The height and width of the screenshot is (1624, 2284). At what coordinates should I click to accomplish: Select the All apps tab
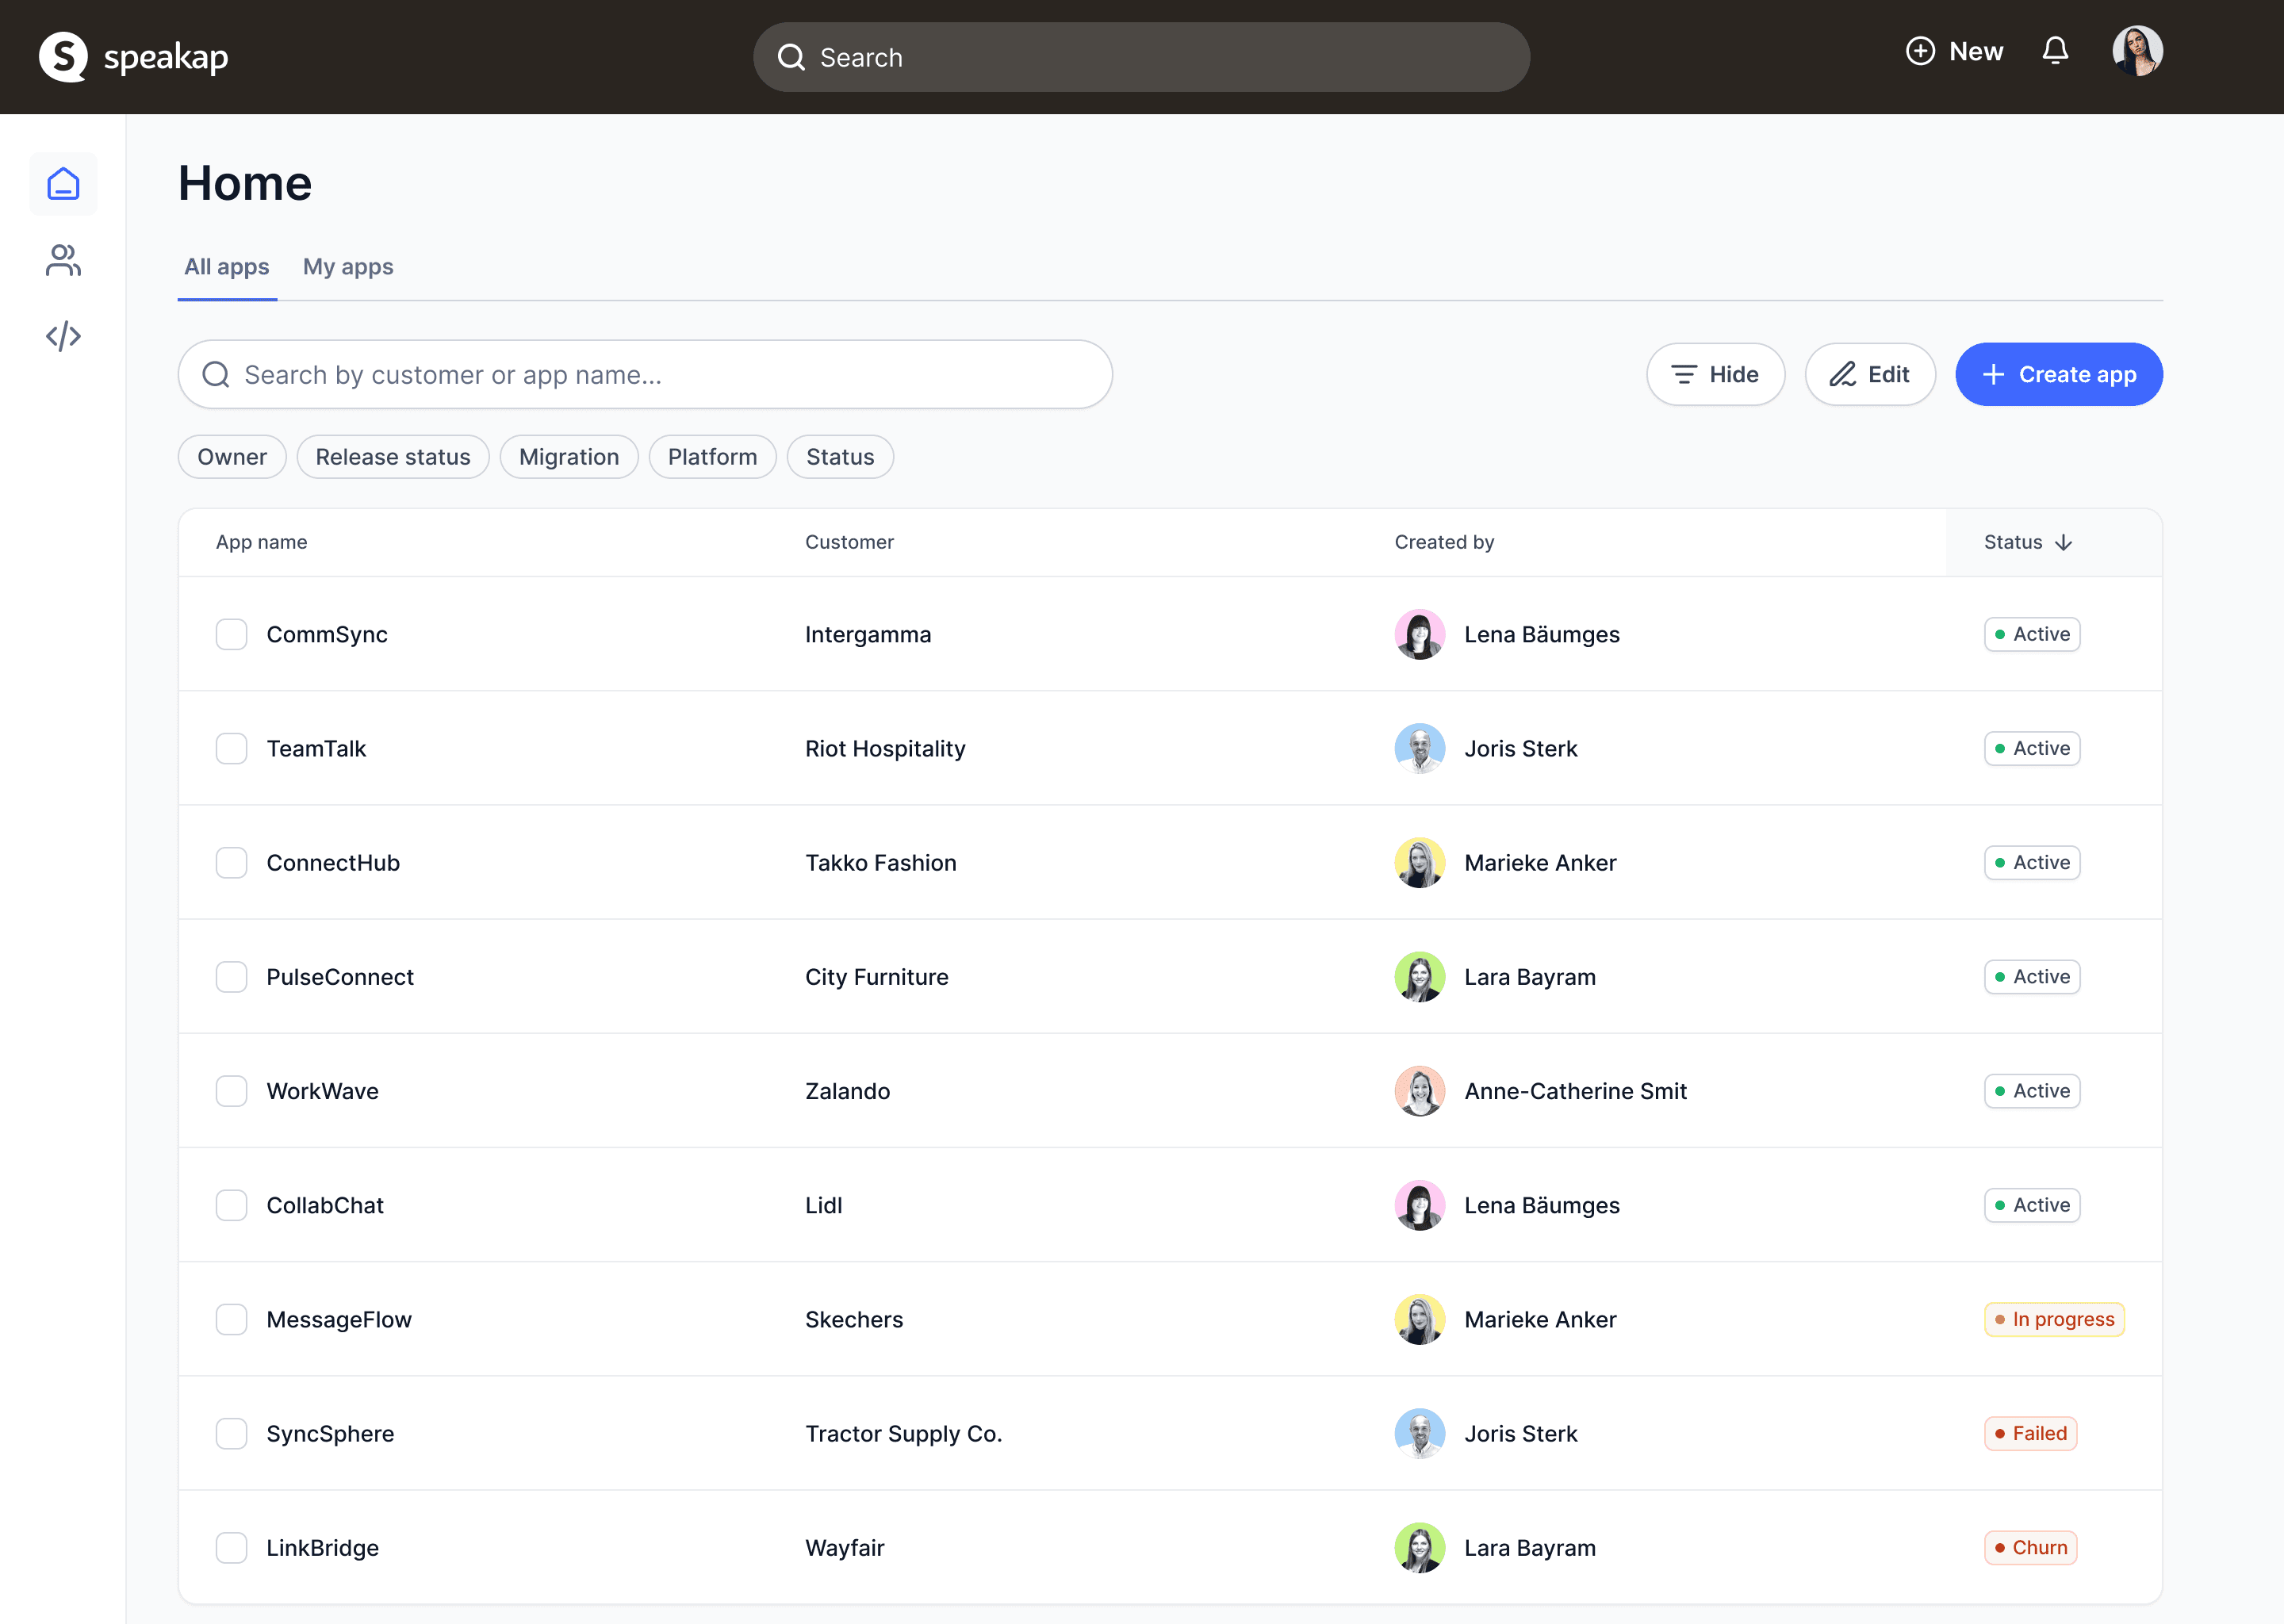tap(227, 267)
